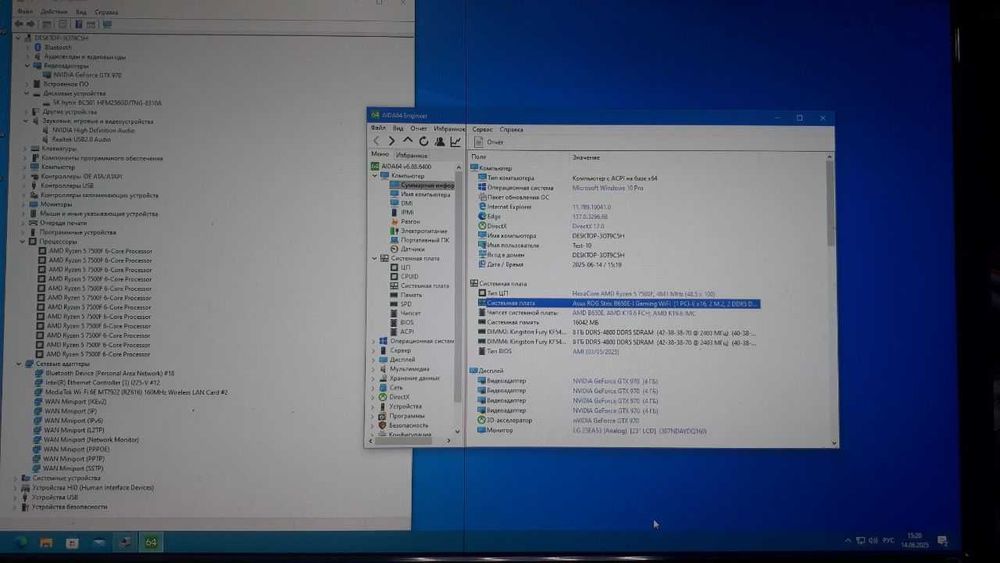Expand the Мультимедиа node in AIDA64 tree
The image size is (1000, 563).
pyautogui.click(x=374, y=369)
